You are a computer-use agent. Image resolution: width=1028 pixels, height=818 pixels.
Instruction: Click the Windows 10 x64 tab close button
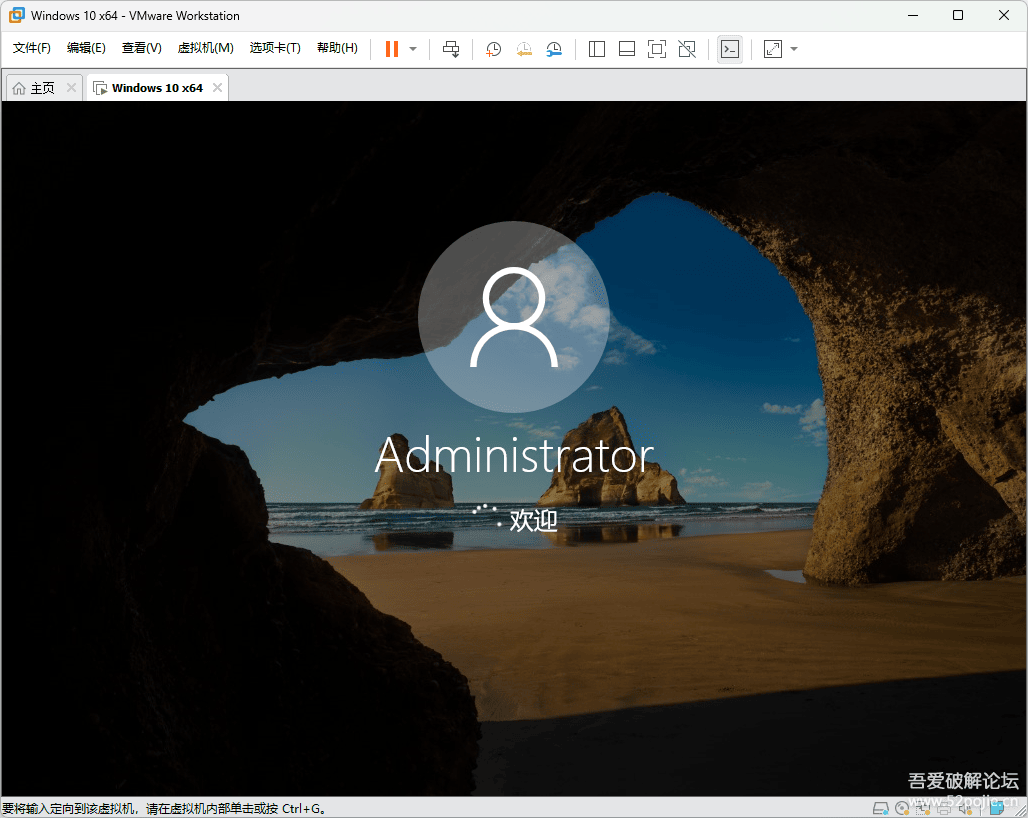coord(216,87)
